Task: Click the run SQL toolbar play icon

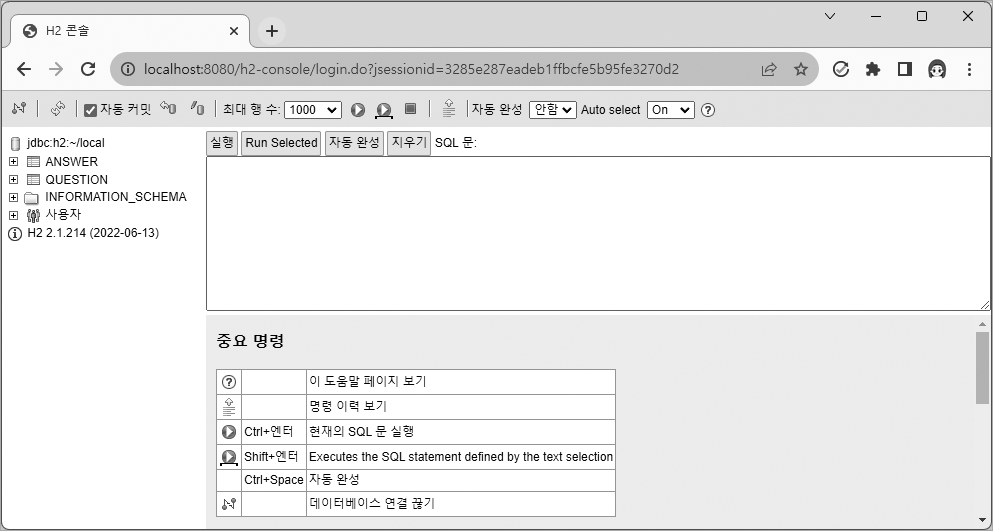Action: pos(358,110)
